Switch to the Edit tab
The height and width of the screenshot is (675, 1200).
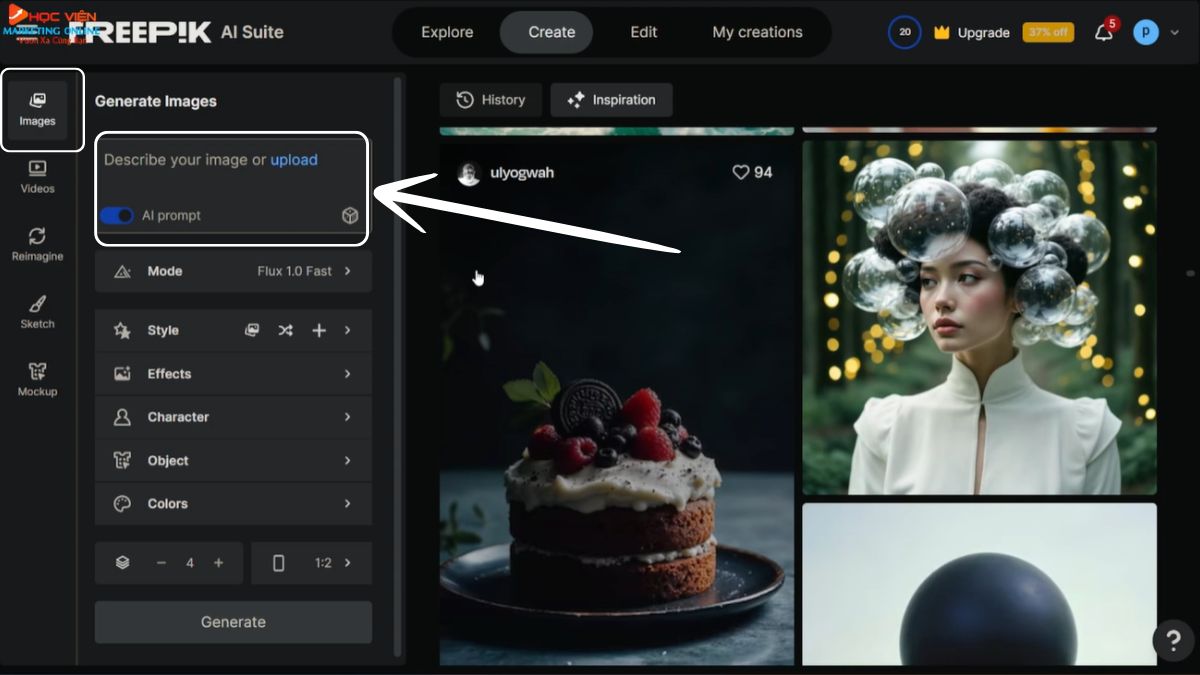644,32
